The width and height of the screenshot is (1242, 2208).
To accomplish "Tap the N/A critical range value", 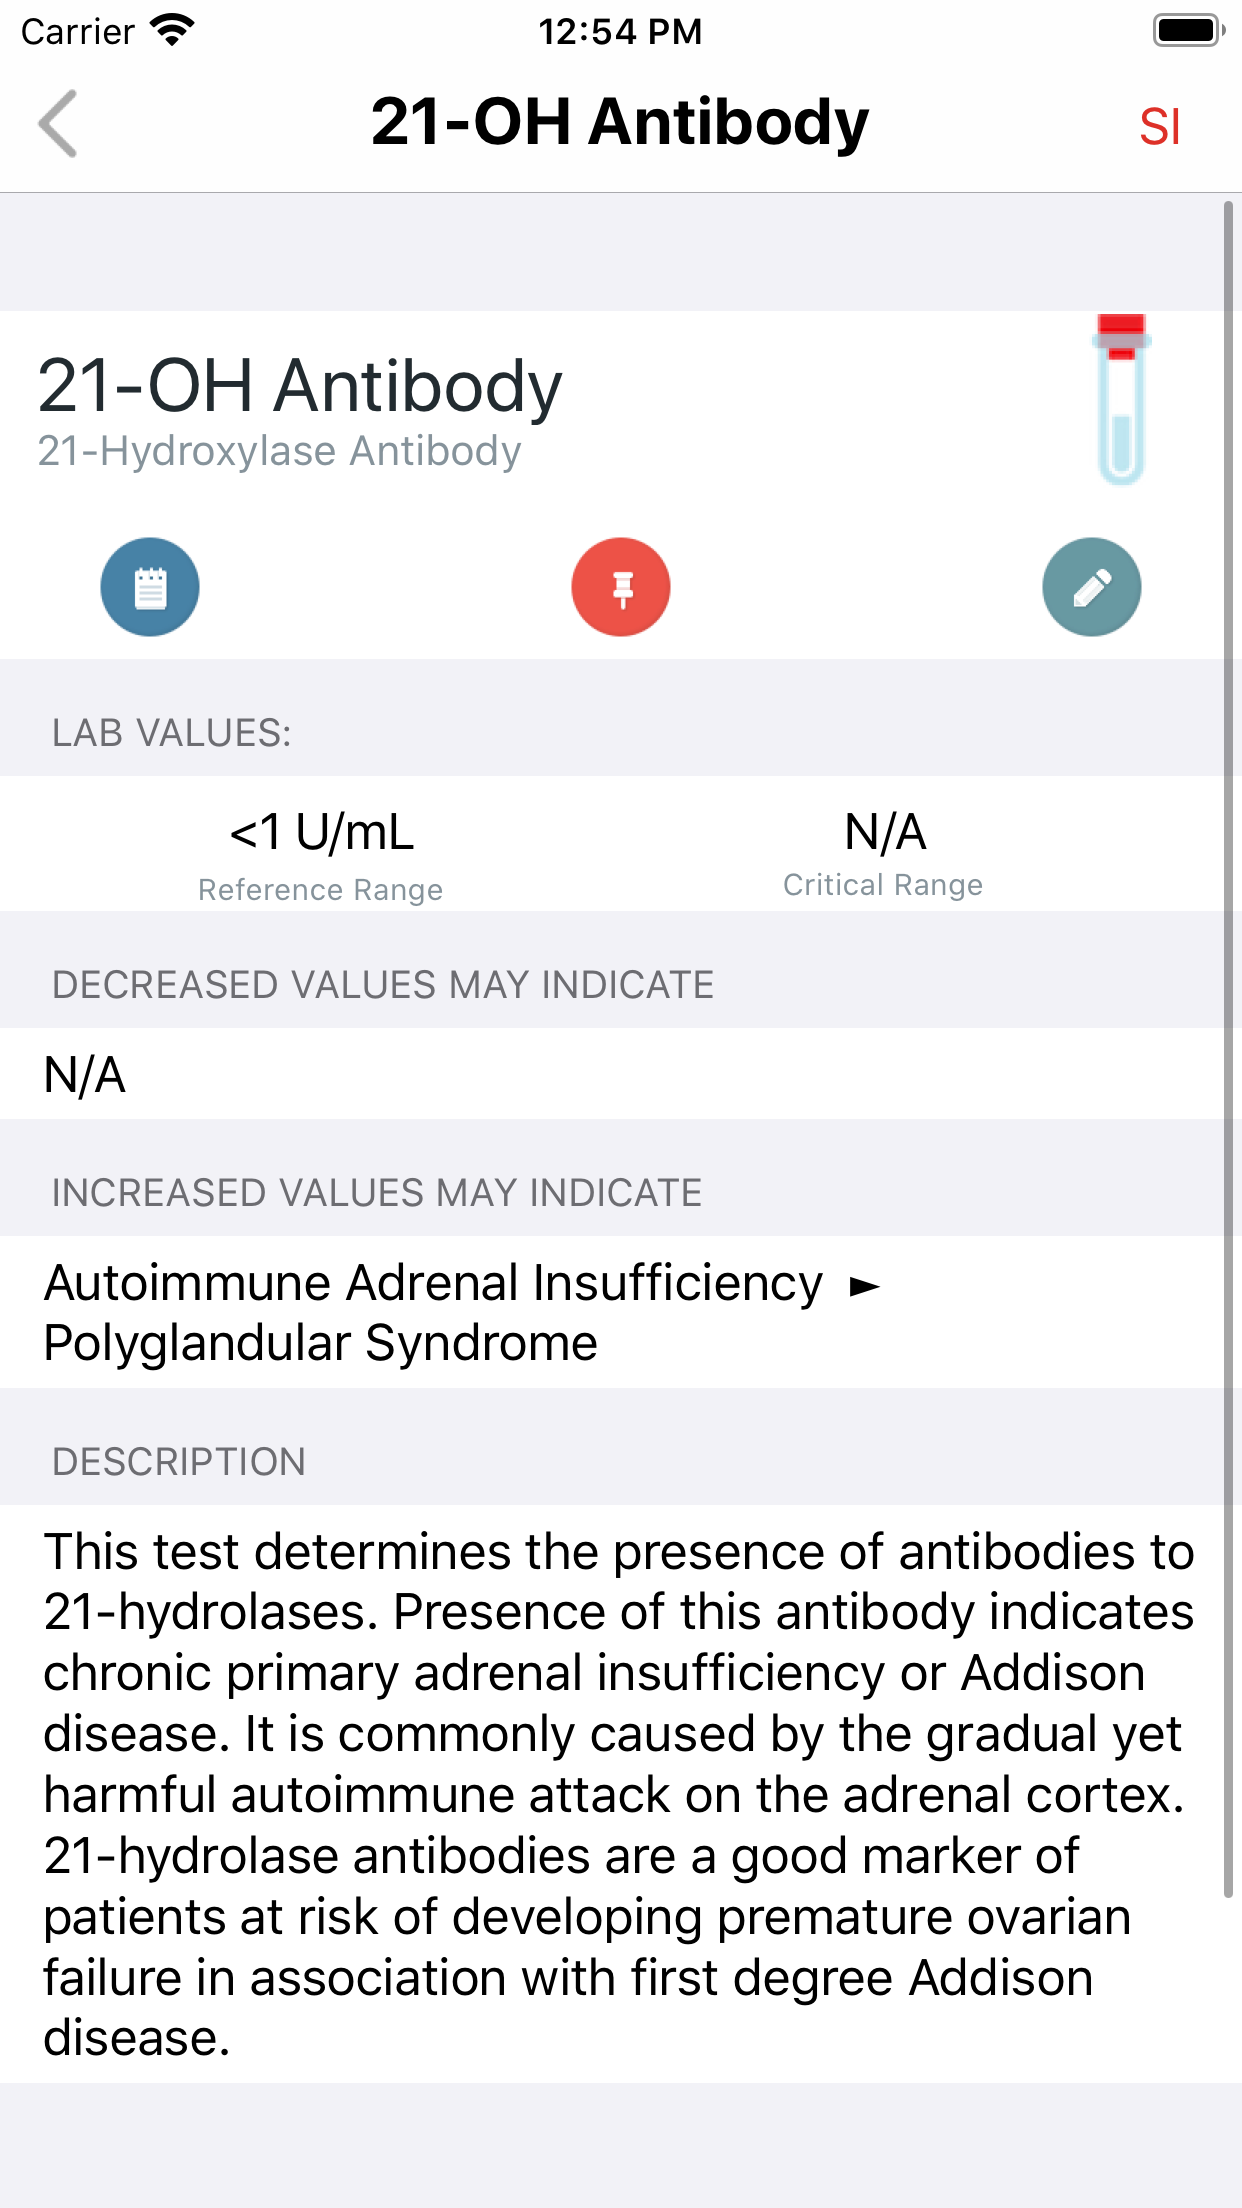I will coord(885,832).
